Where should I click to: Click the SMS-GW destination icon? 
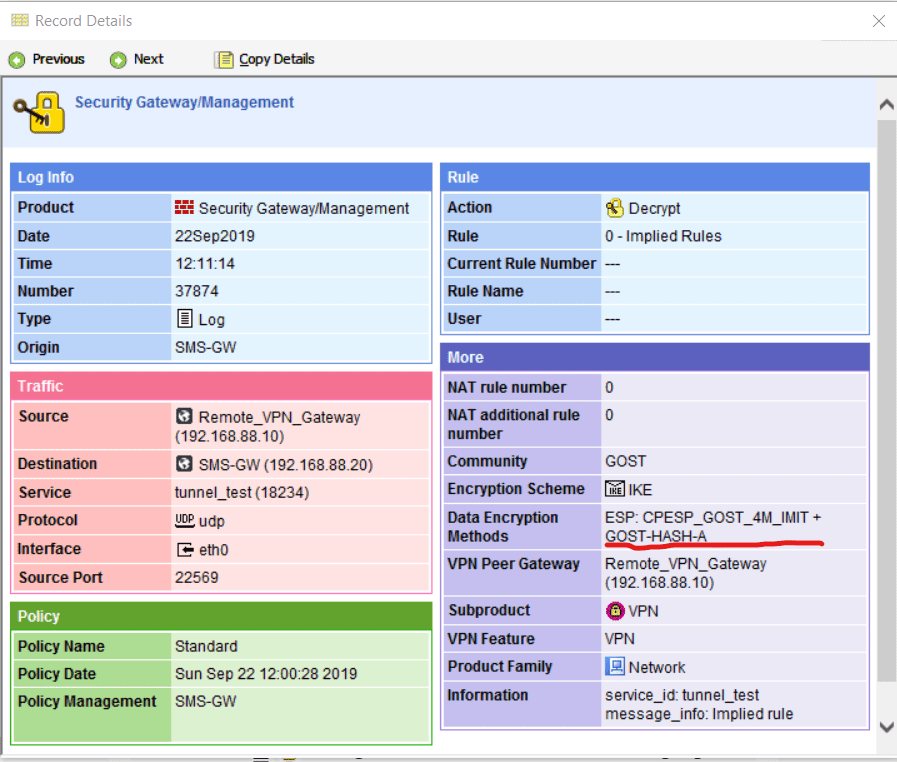[184, 464]
